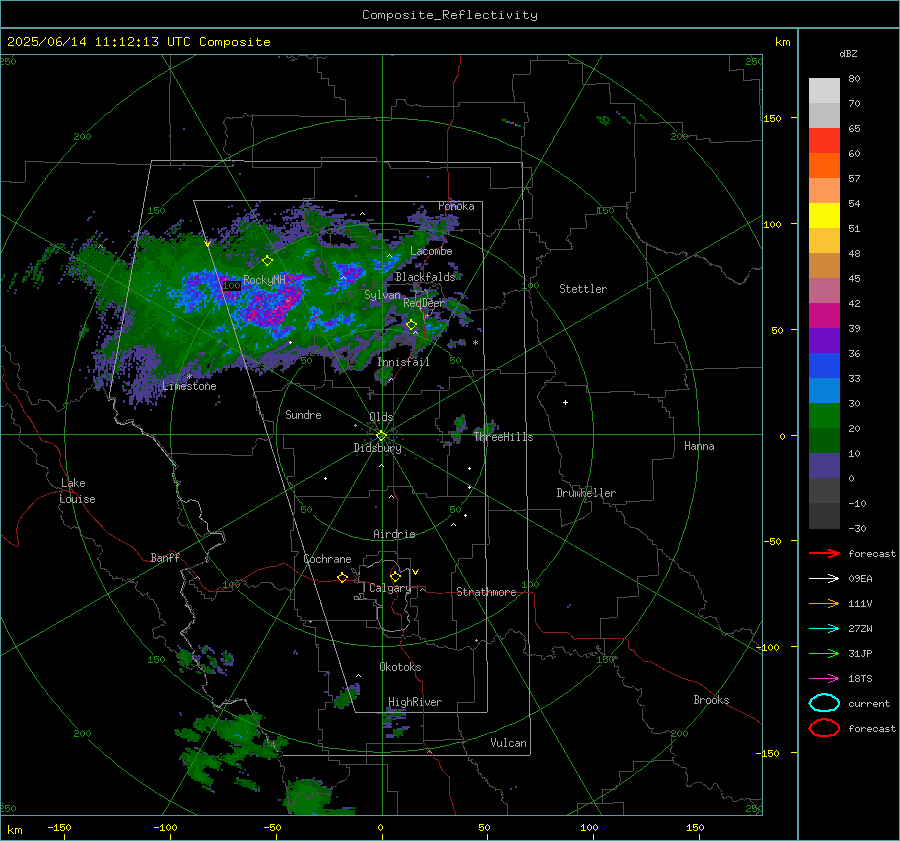Screen dimensions: 900x841
Task: Select the 20 dBZ green color swatch
Action: coord(824,416)
